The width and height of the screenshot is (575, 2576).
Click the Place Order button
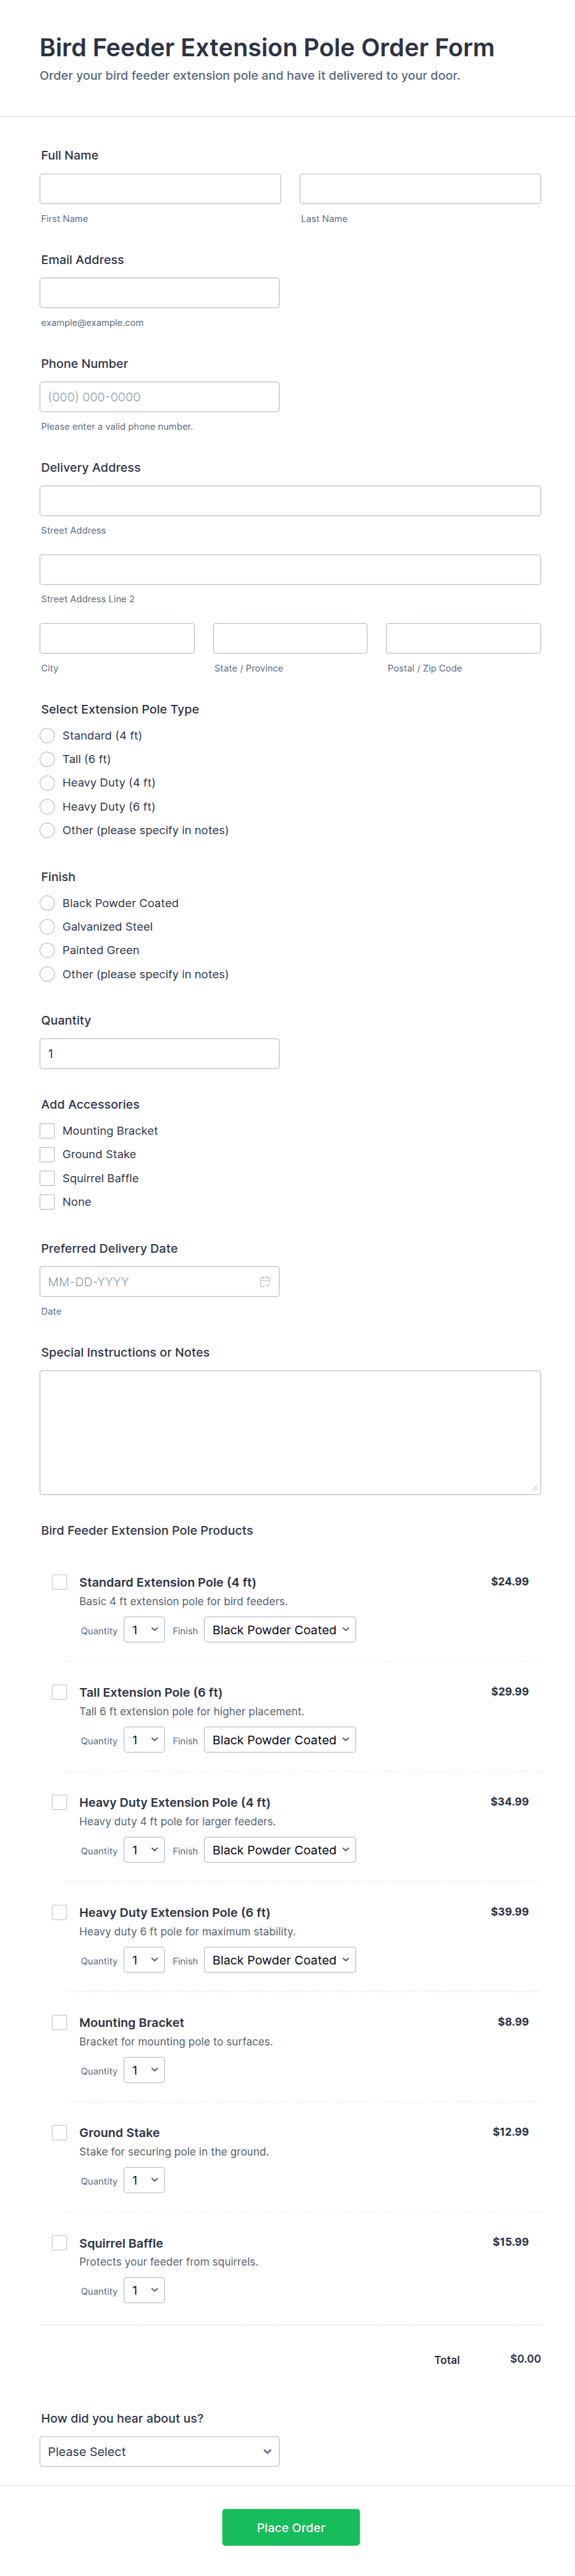click(x=290, y=2527)
